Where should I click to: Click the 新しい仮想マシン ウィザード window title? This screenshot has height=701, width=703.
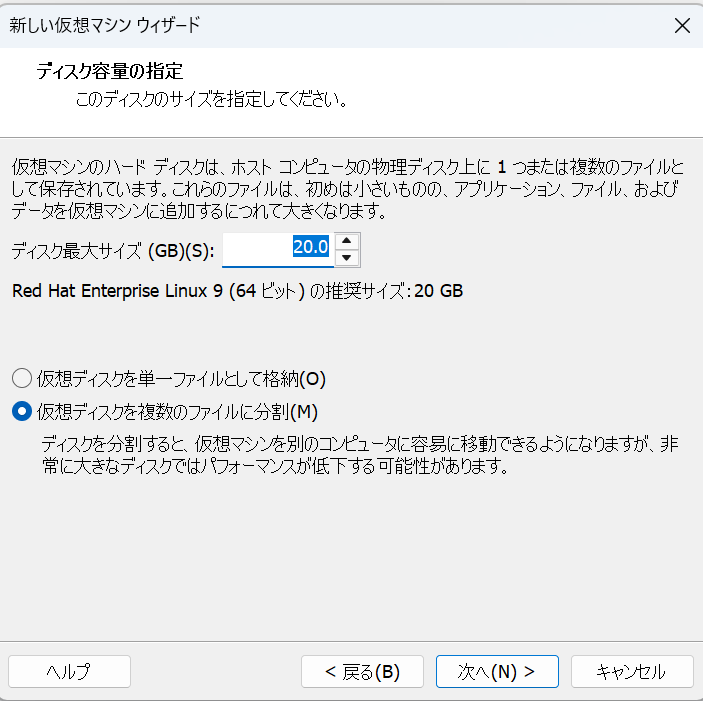105,26
